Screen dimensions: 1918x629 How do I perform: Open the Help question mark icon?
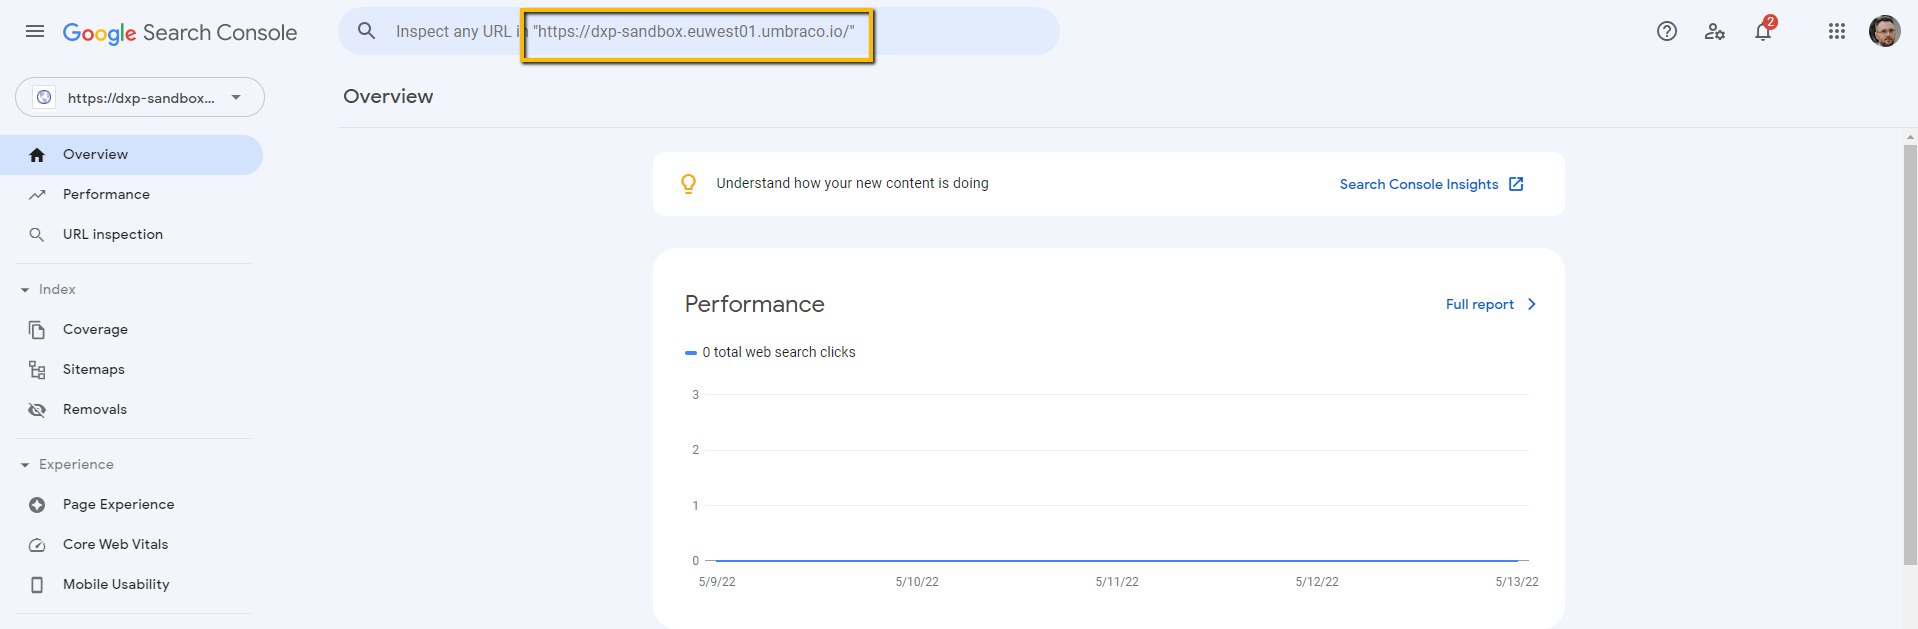[1667, 31]
